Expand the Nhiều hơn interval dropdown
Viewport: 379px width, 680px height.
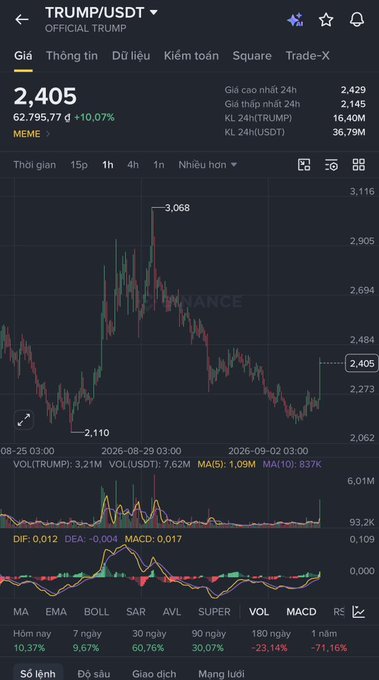(208, 165)
